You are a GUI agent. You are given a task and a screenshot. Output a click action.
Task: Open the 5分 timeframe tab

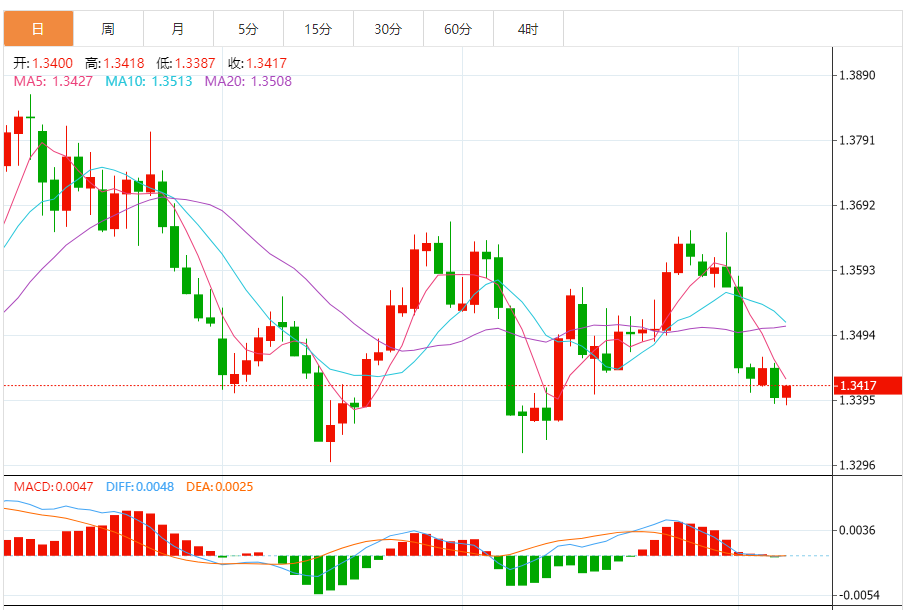coord(248,28)
